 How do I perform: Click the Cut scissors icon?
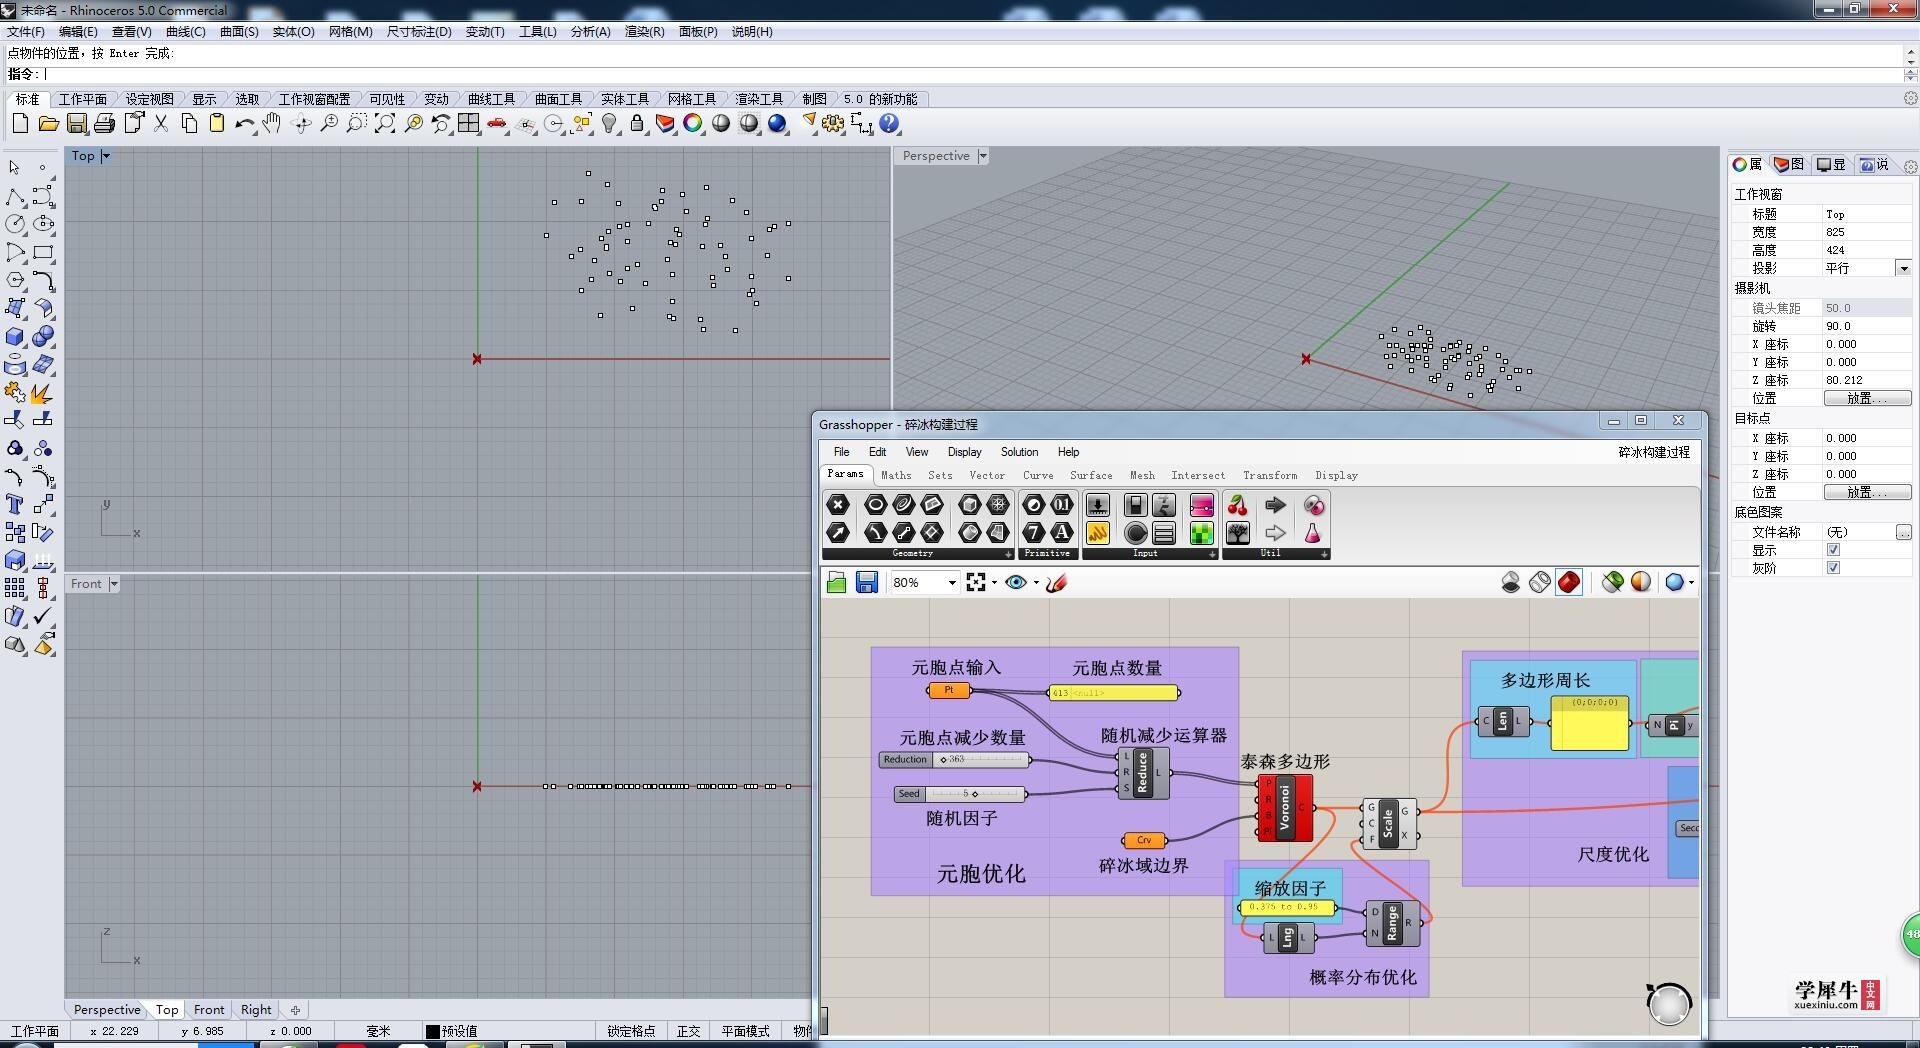click(161, 123)
